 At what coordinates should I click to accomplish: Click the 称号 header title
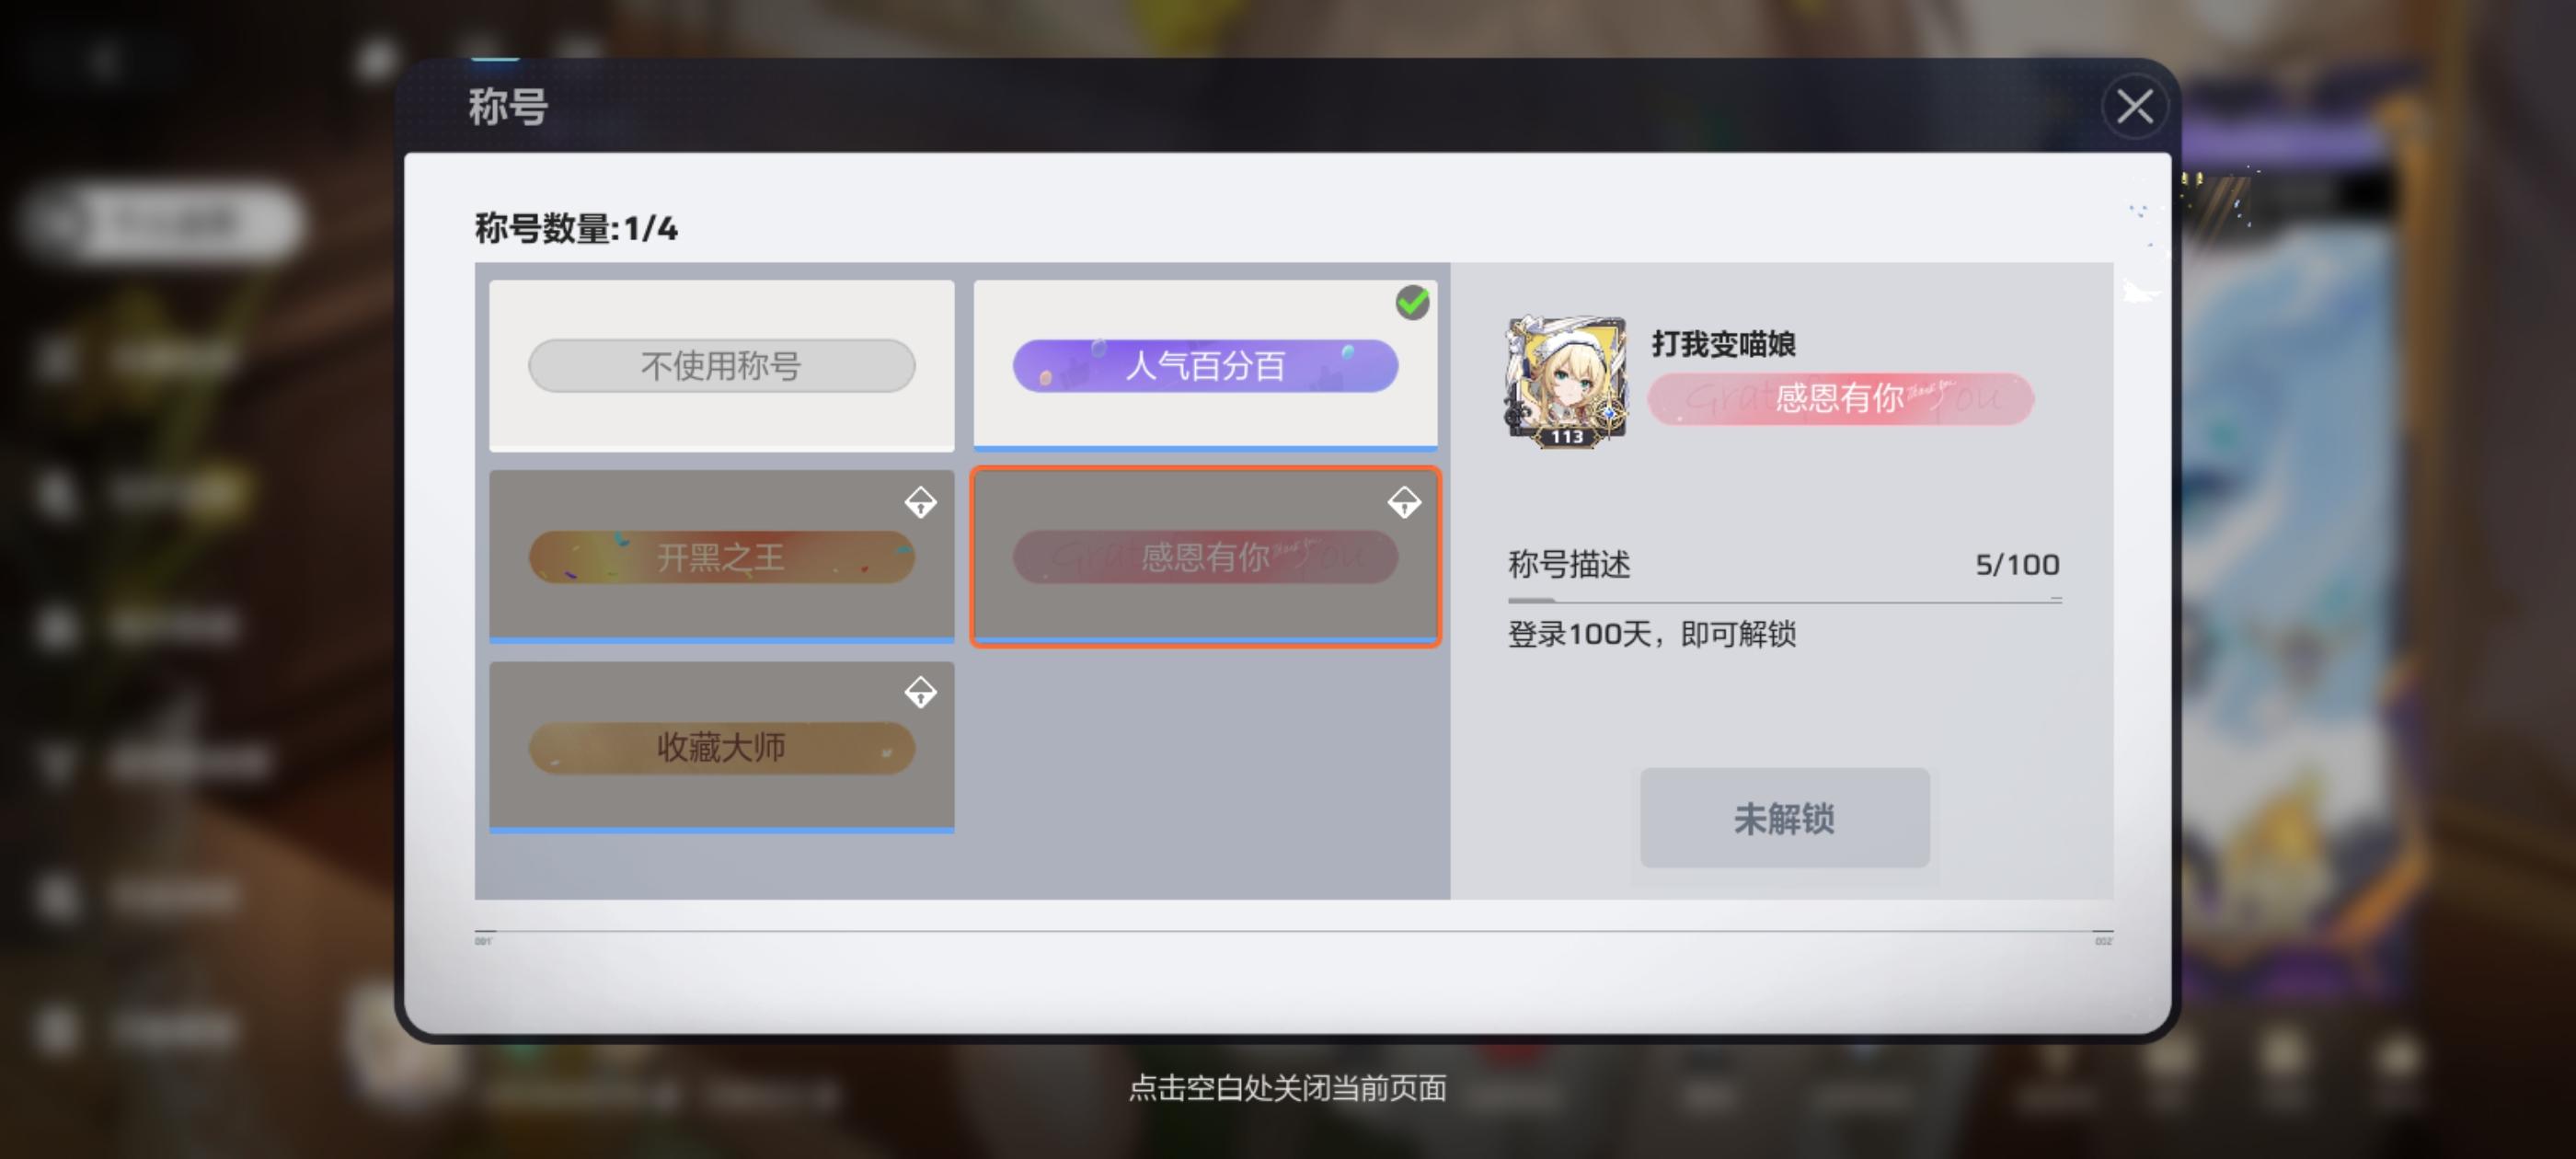(508, 106)
